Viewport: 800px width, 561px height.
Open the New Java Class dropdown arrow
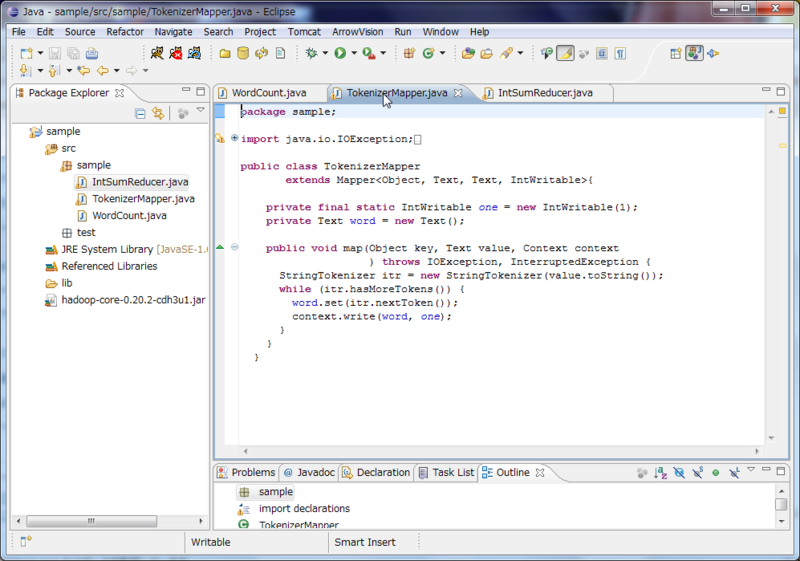pos(442,53)
